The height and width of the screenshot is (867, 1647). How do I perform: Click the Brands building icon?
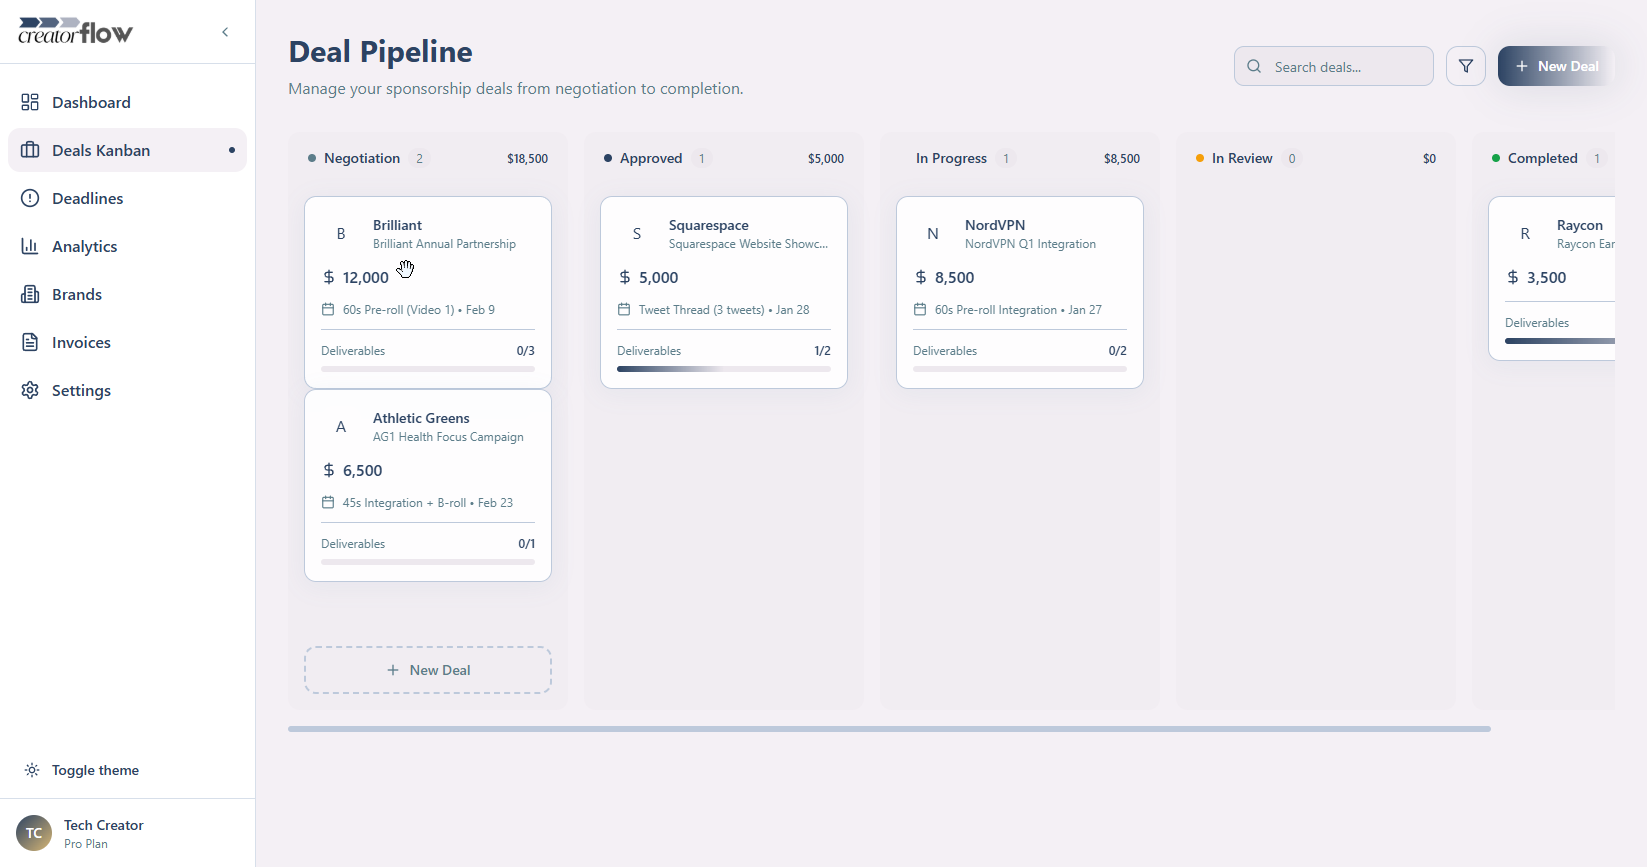[x=30, y=294]
